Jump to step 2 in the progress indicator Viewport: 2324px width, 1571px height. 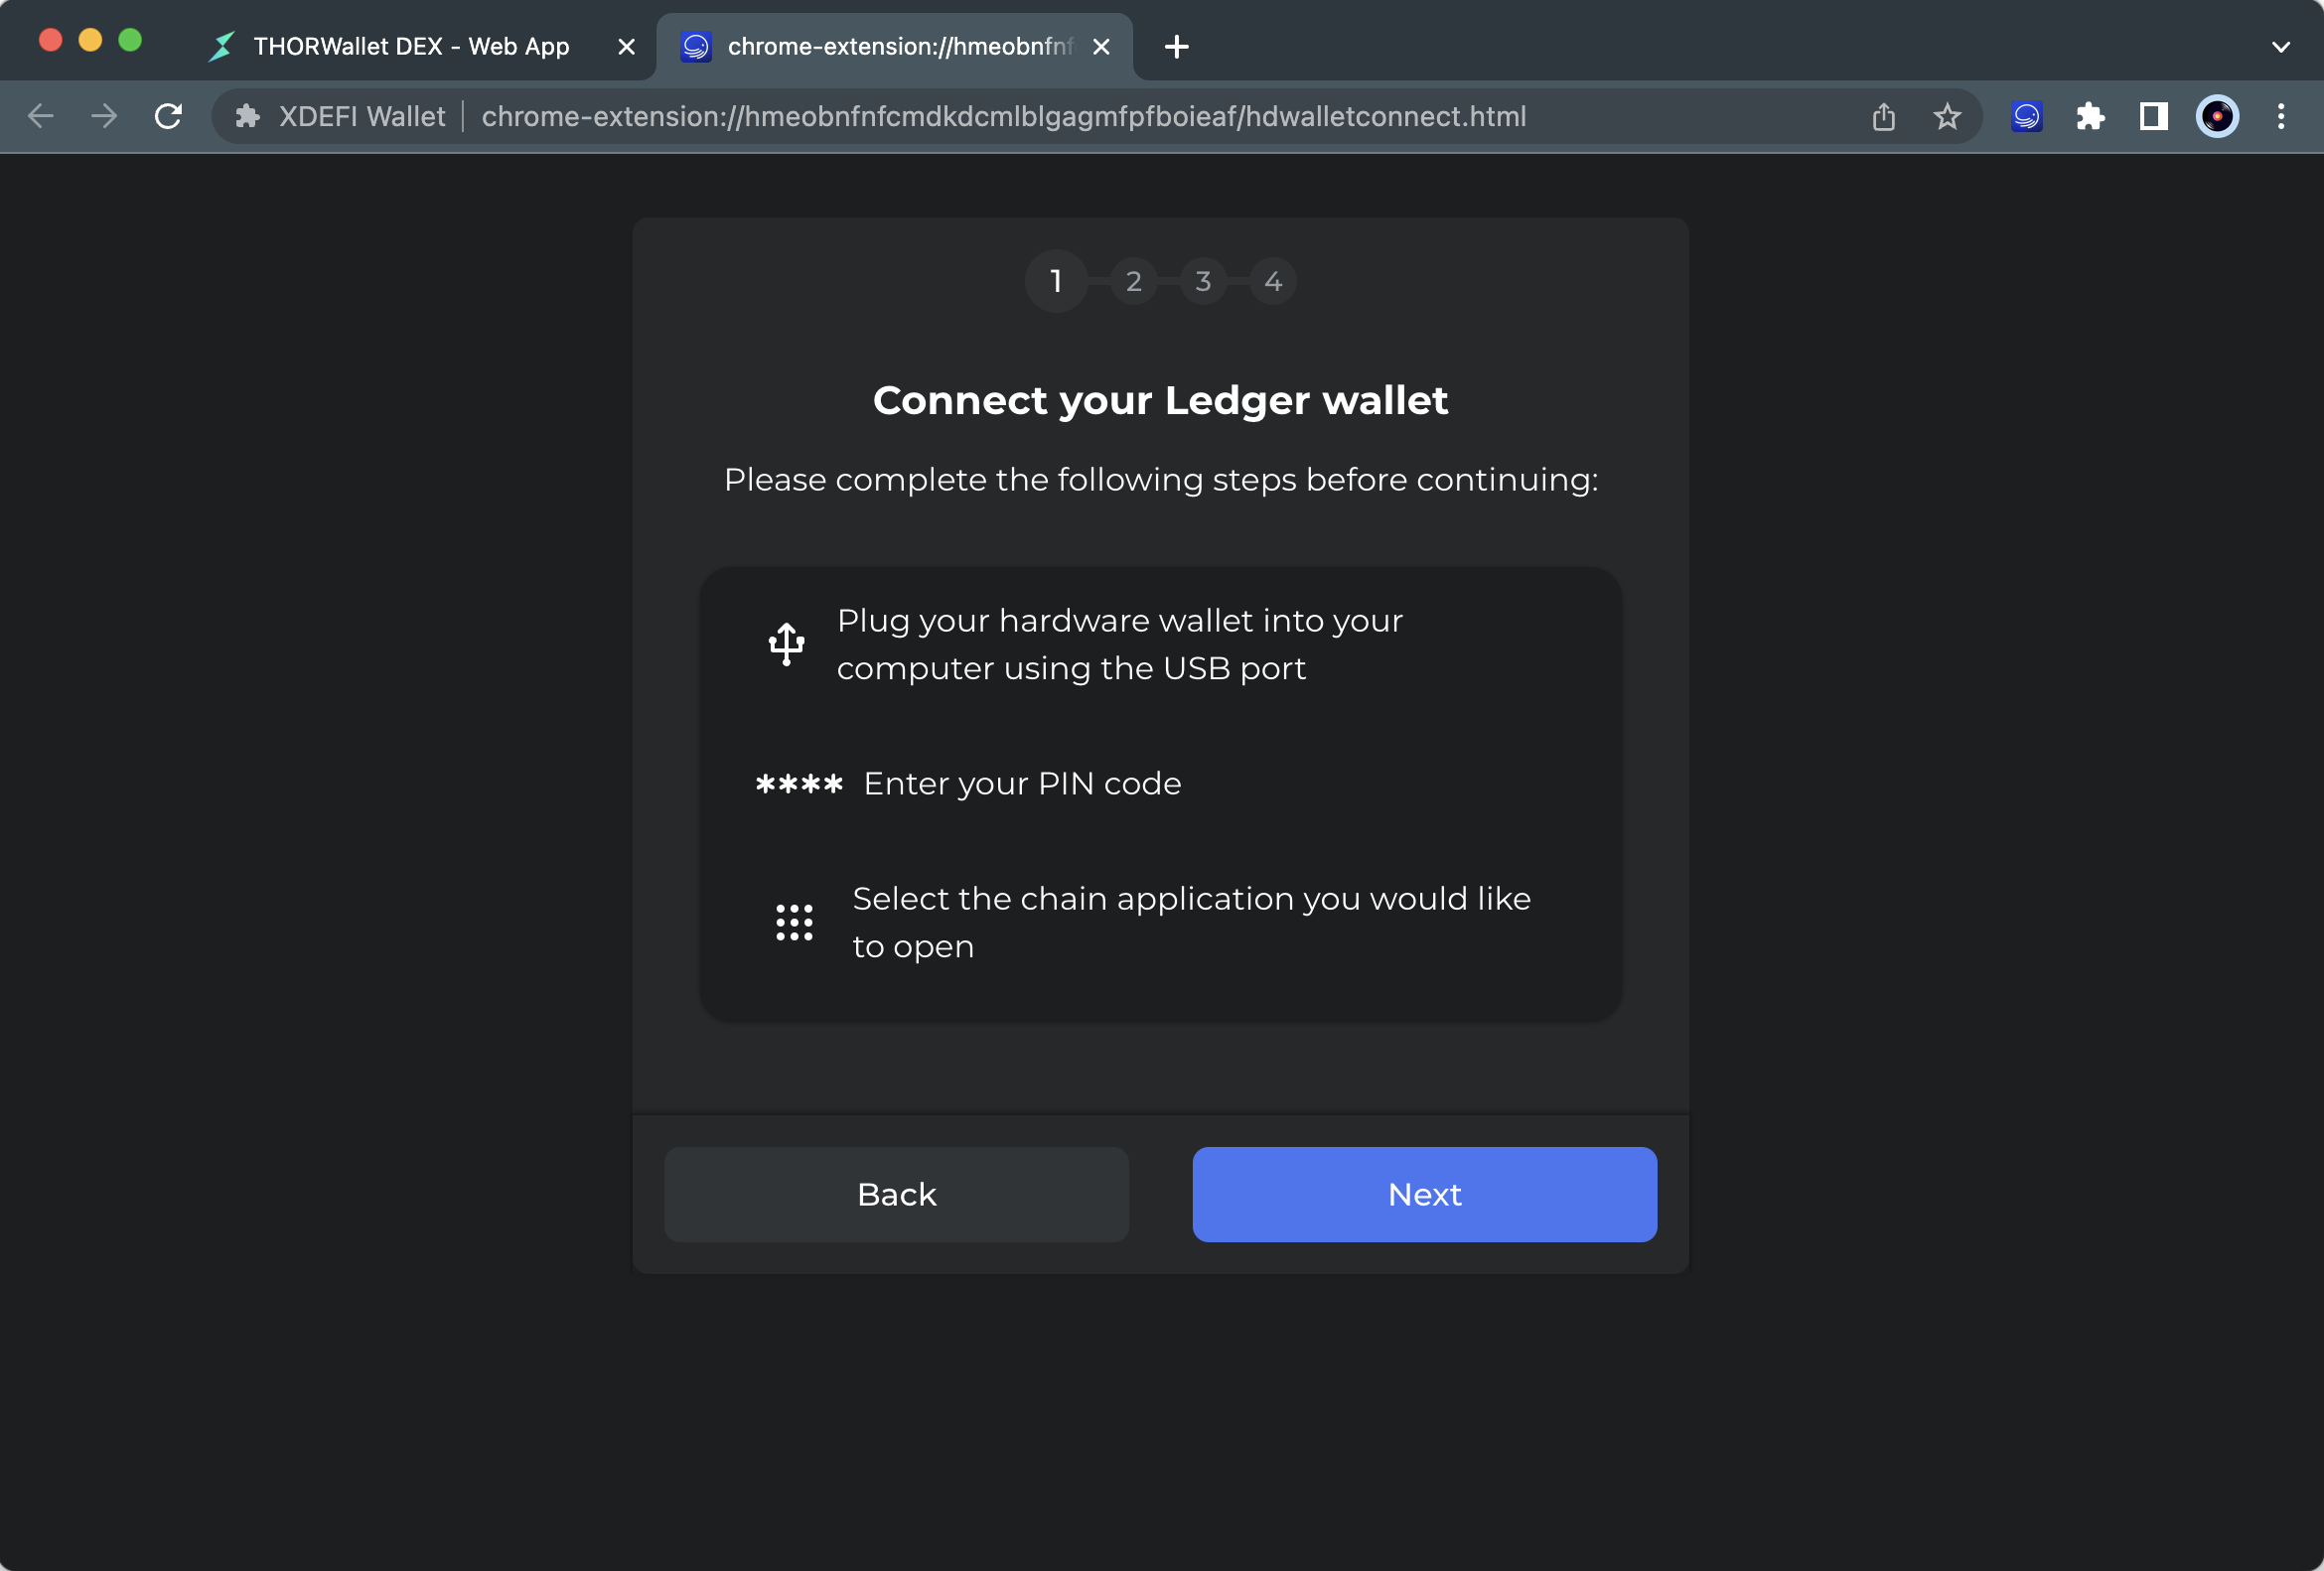[1133, 281]
